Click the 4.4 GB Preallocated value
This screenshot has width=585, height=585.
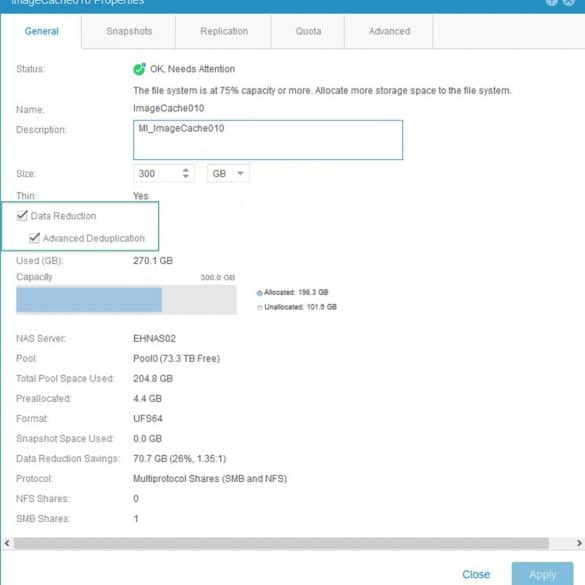[x=147, y=398]
